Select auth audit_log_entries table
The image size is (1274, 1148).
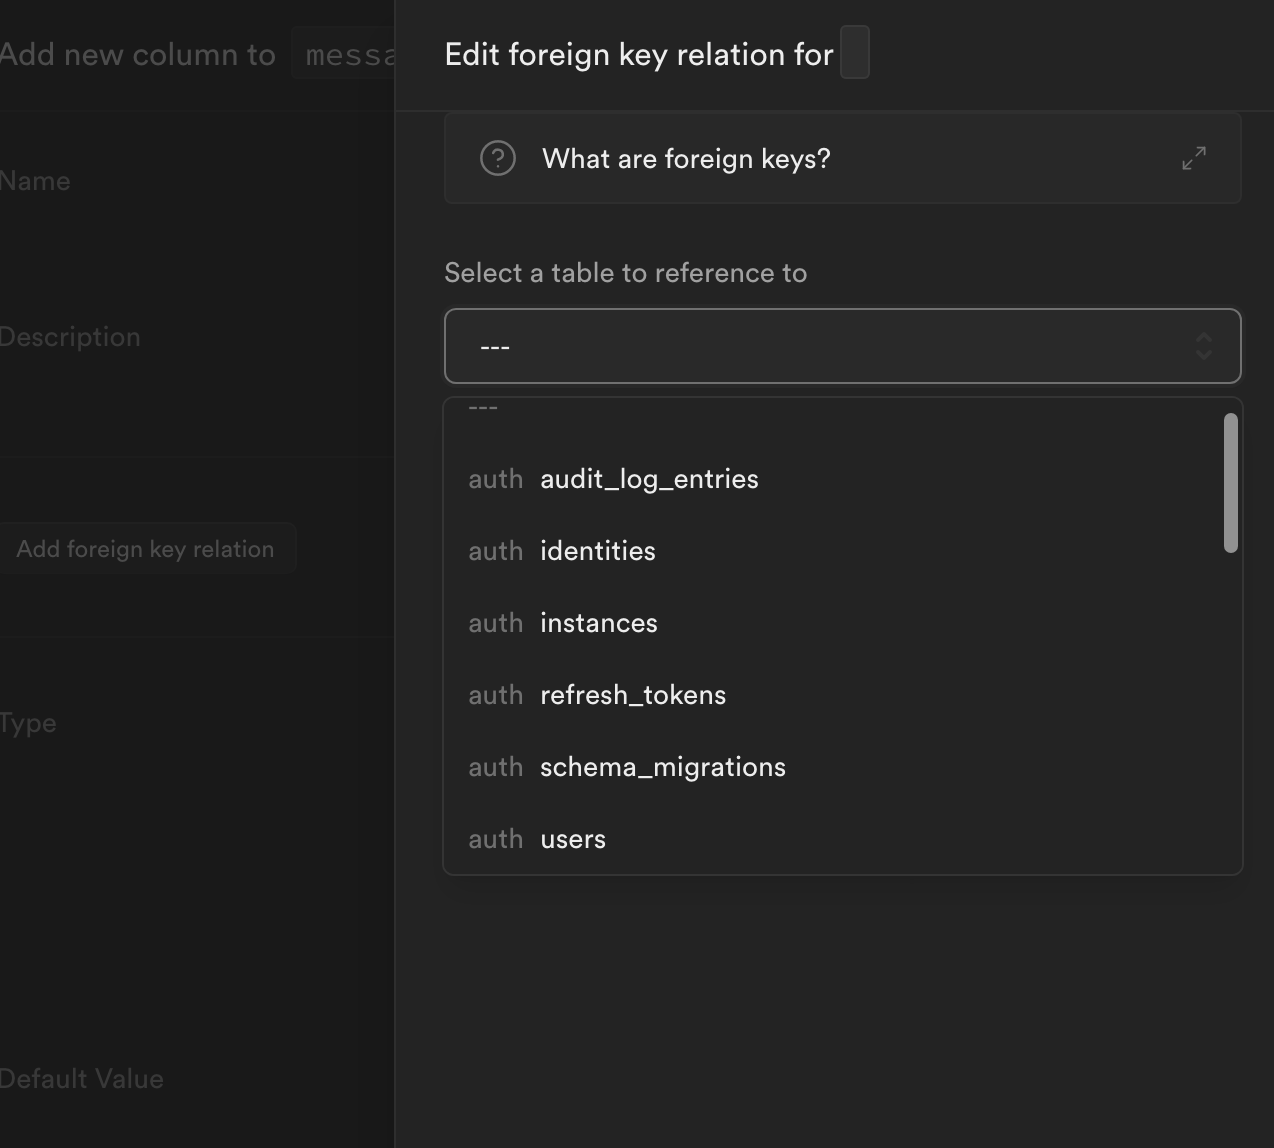pyautogui.click(x=648, y=479)
